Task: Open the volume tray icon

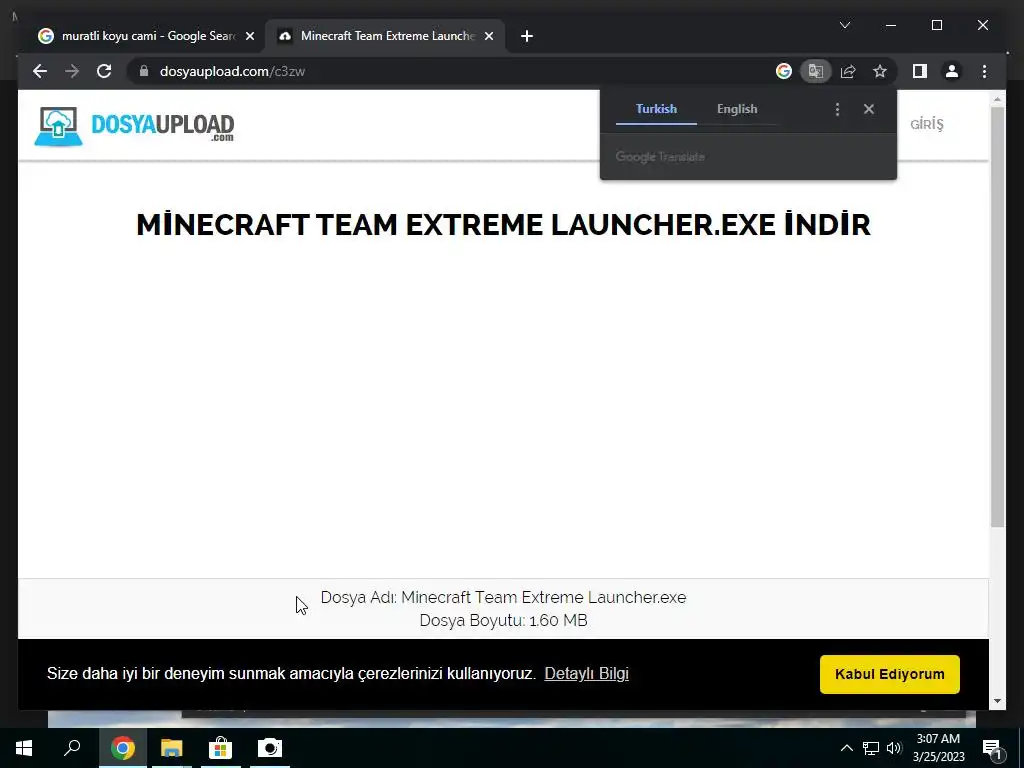Action: (894, 748)
